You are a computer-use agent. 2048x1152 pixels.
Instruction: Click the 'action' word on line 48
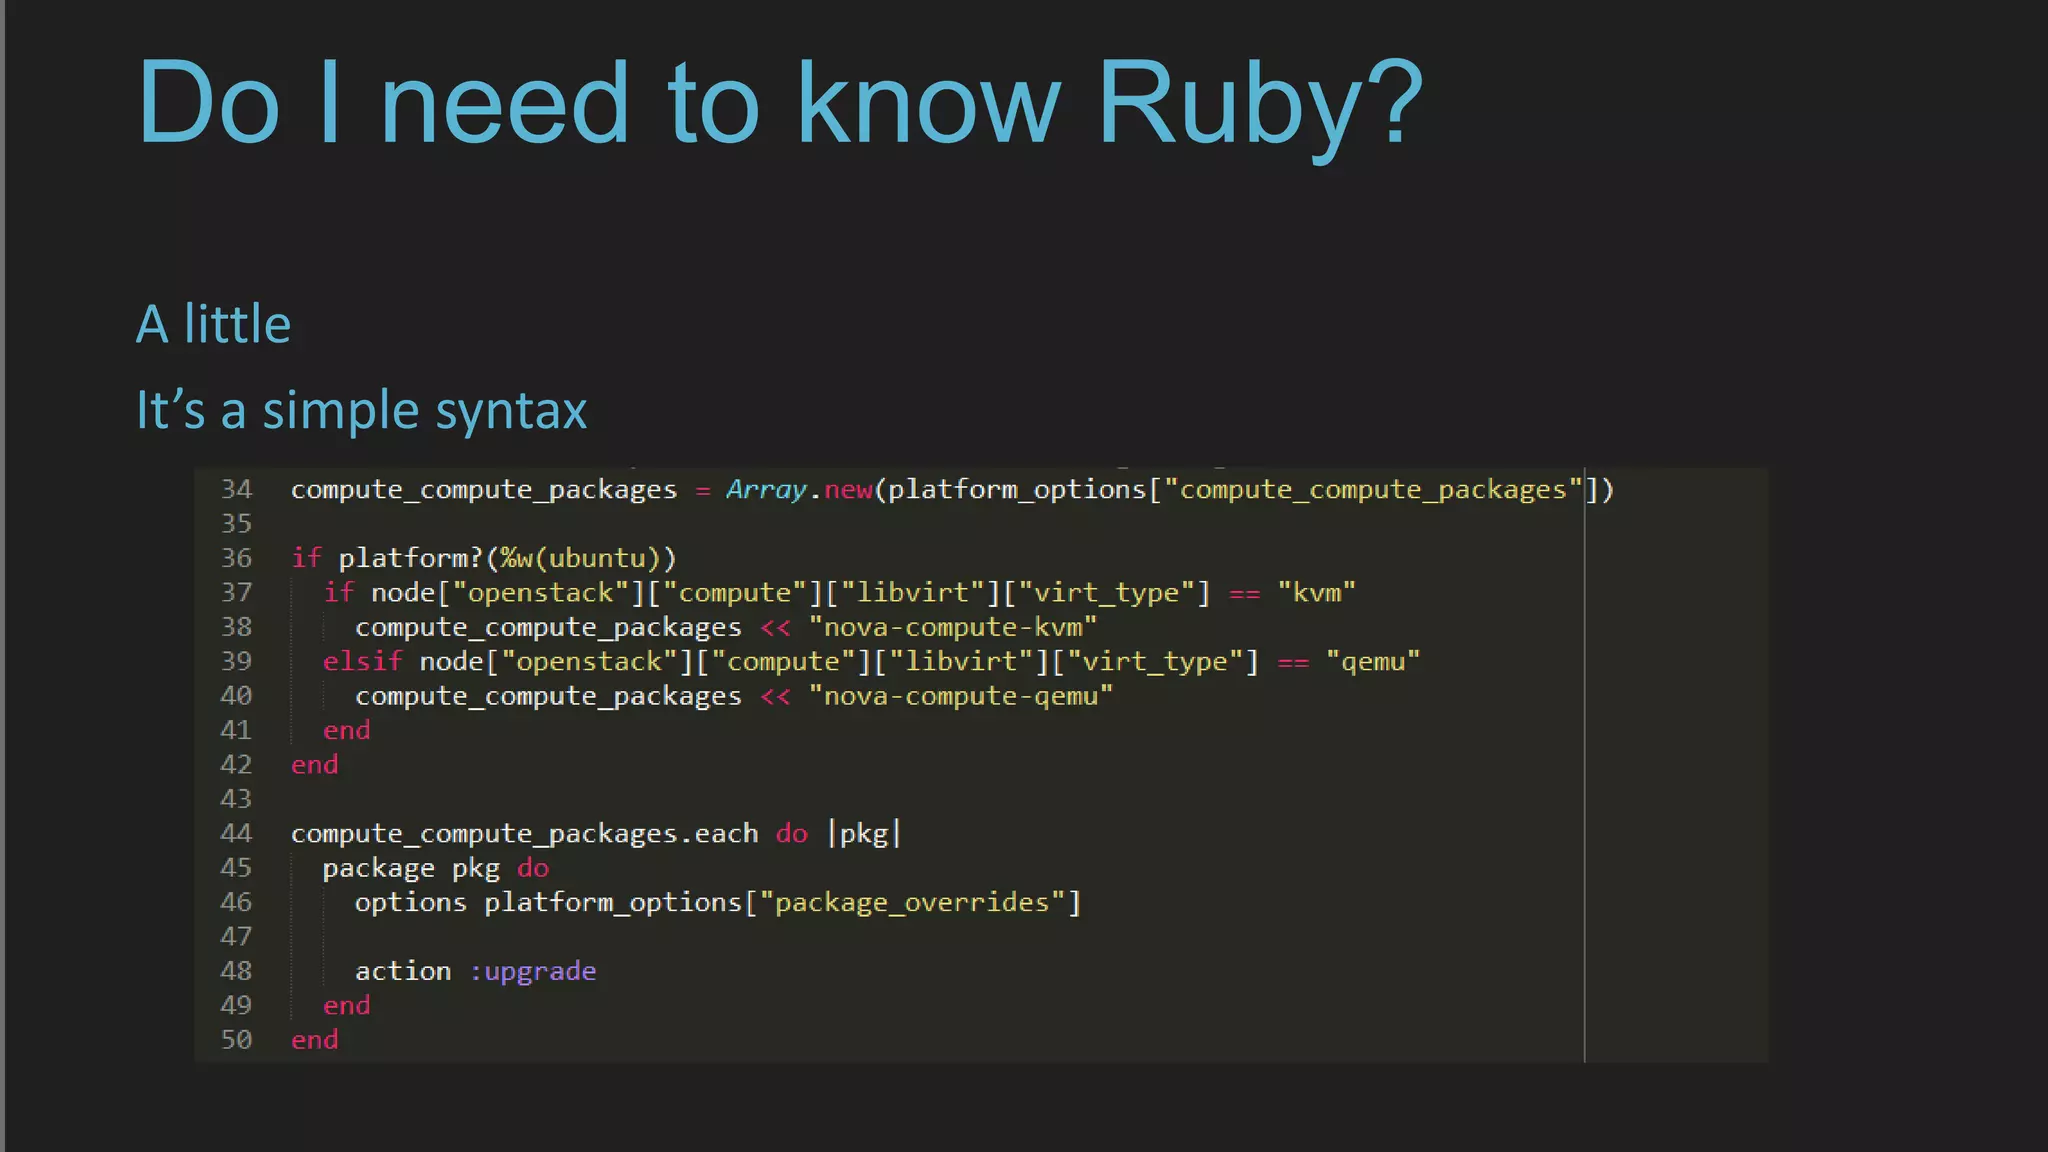[x=403, y=971]
